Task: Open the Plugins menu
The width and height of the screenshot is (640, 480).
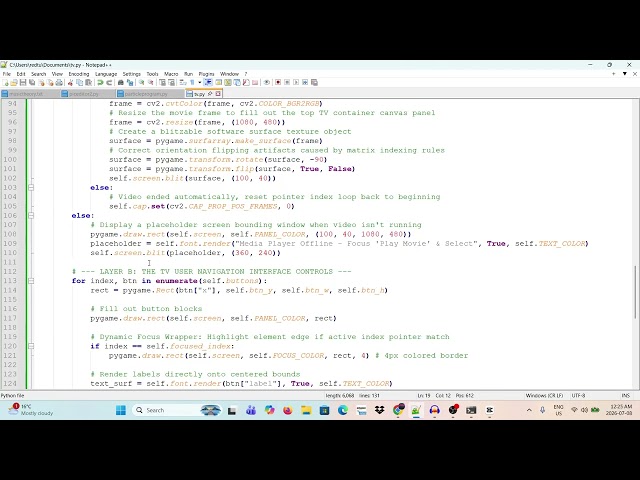Action: click(207, 74)
